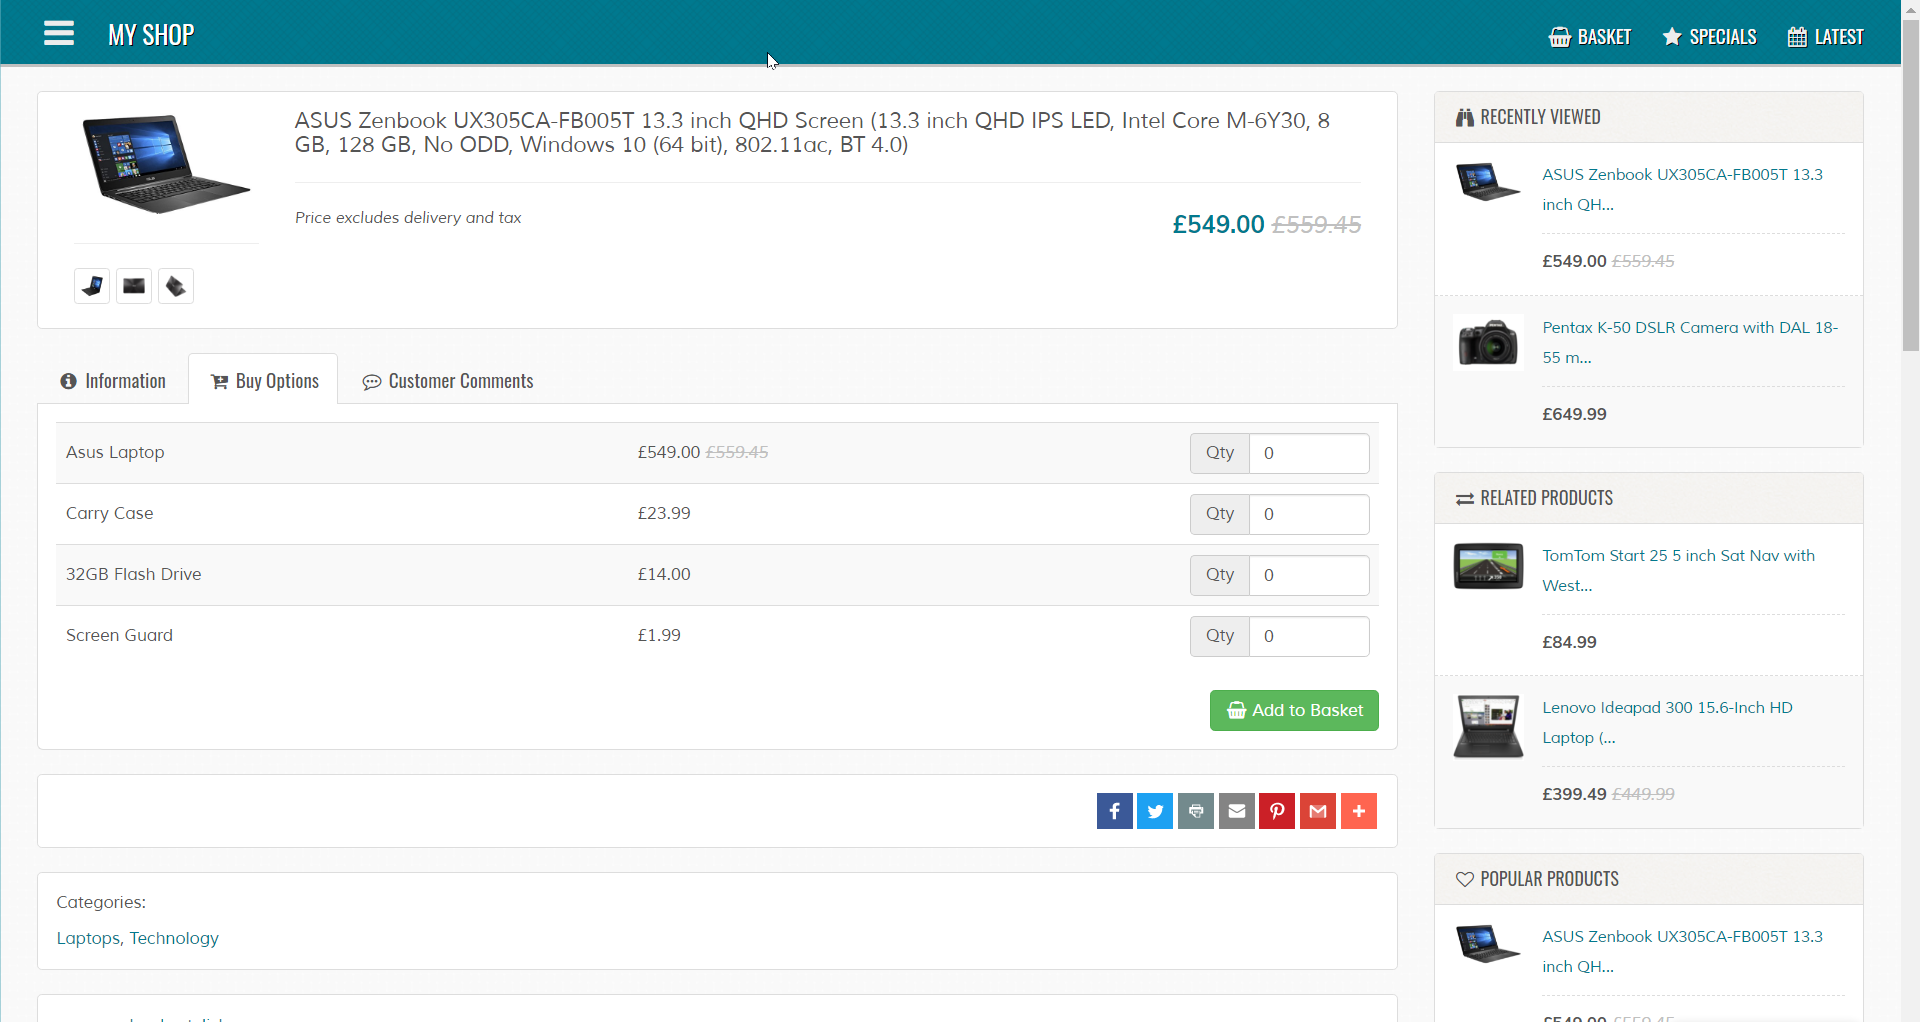This screenshot has height=1022, width=1920.
Task: Open the Laptops category link
Action: pyautogui.click(x=88, y=938)
